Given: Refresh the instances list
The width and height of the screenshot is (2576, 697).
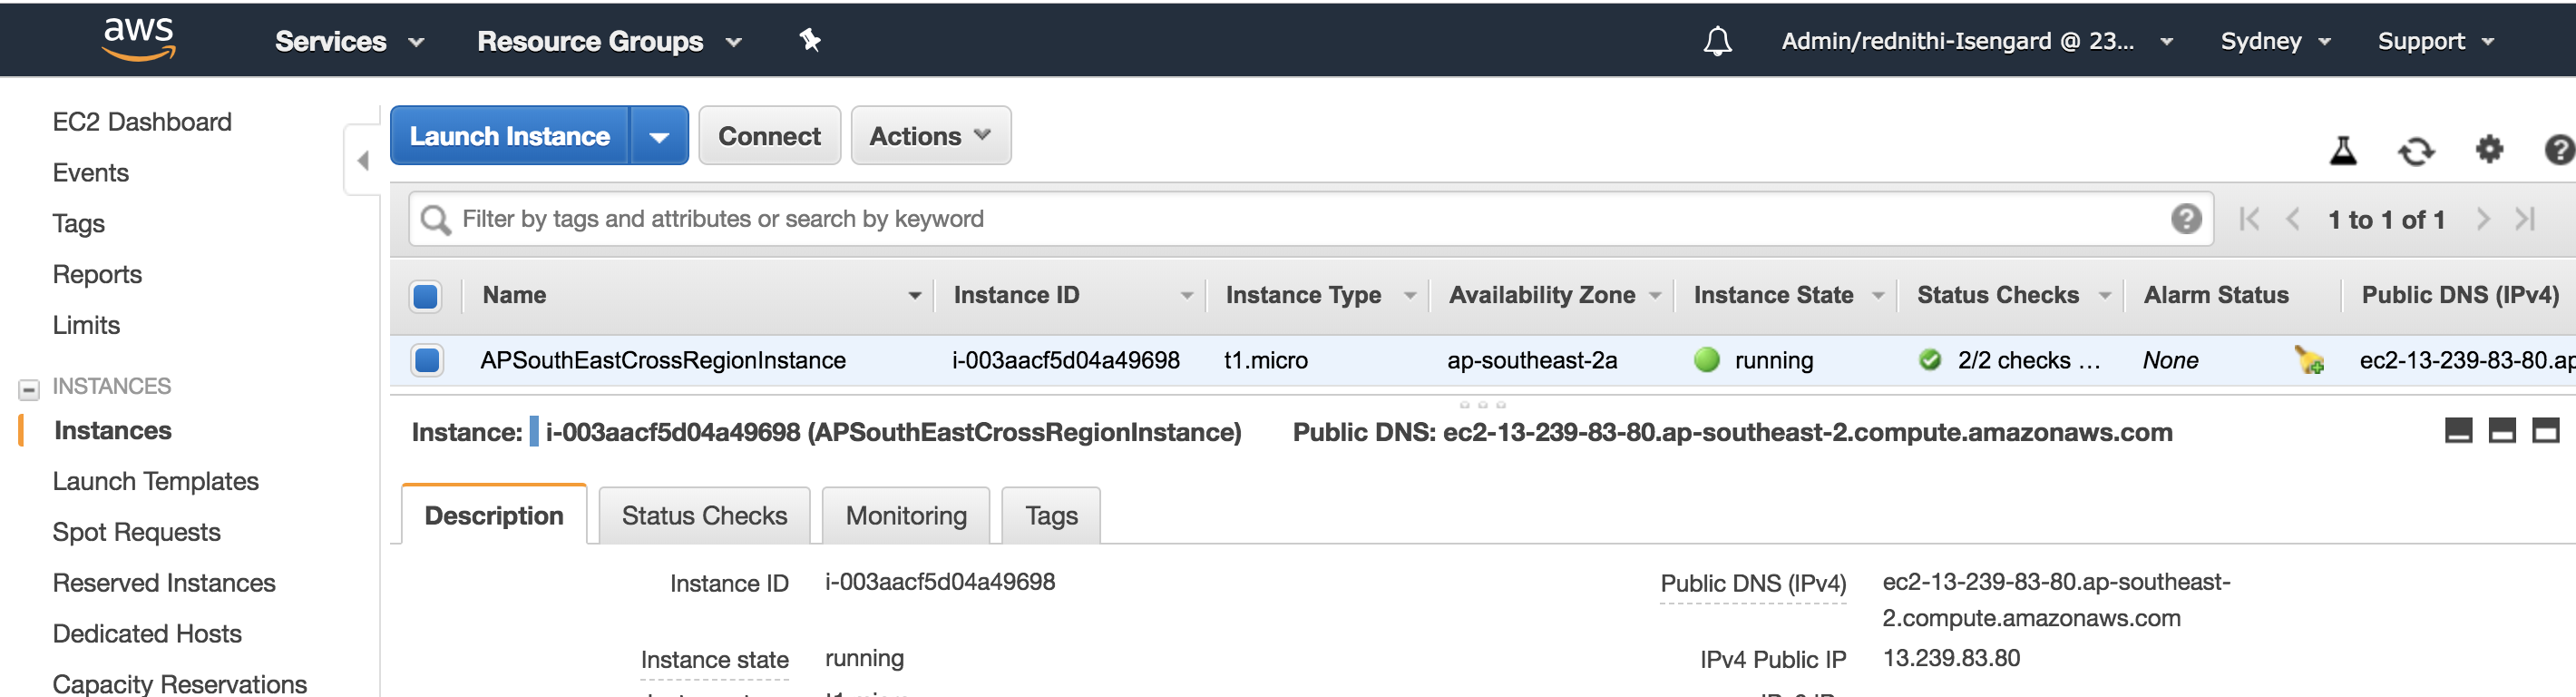Looking at the screenshot, I should pos(2416,152).
